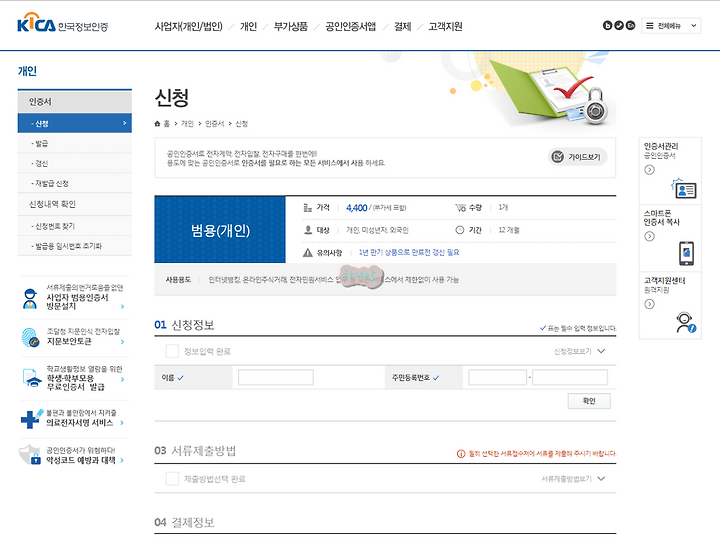720x553 pixels.
Task: Open 개인 top menu
Action: coord(248,27)
